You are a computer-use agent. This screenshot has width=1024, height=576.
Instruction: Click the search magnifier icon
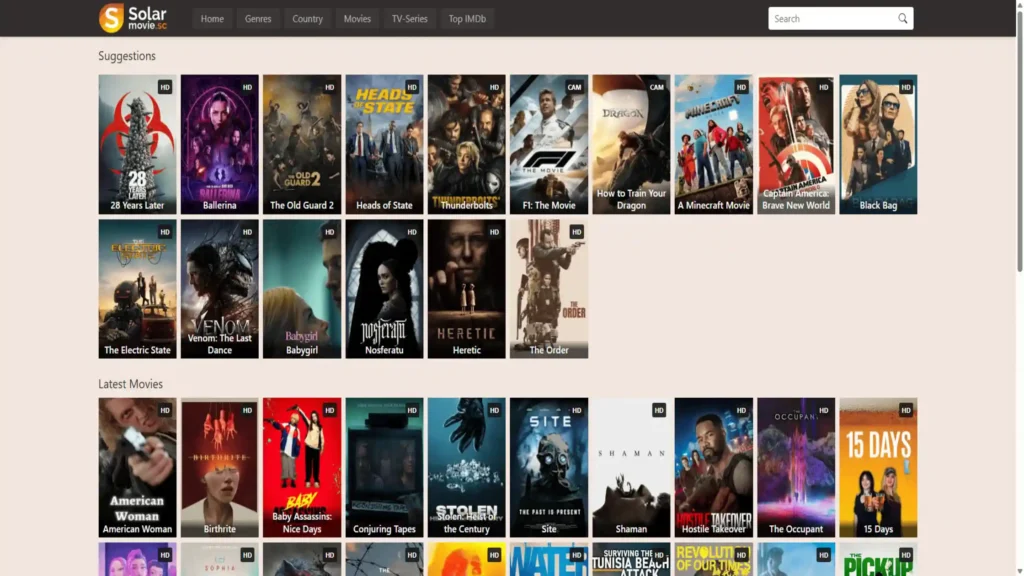903,18
